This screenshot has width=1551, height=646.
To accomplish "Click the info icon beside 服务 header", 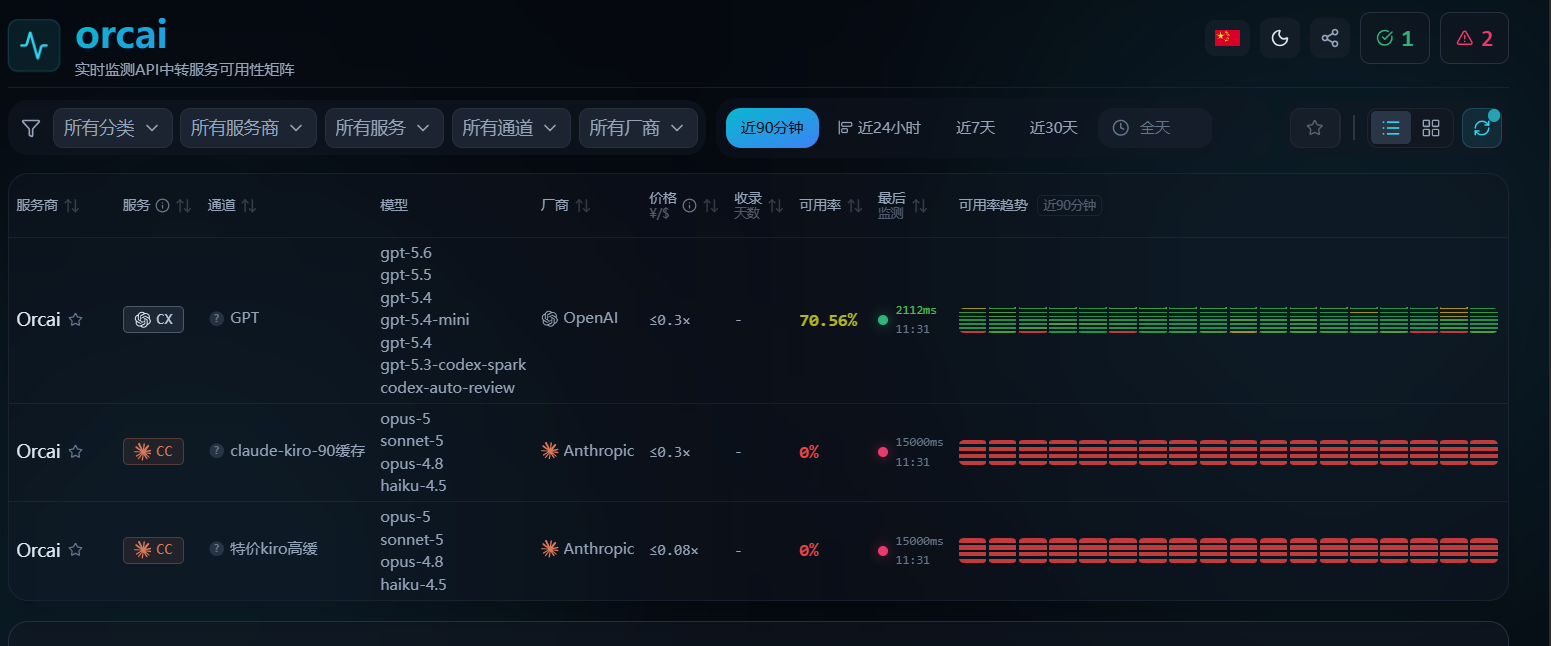I will click(x=163, y=205).
